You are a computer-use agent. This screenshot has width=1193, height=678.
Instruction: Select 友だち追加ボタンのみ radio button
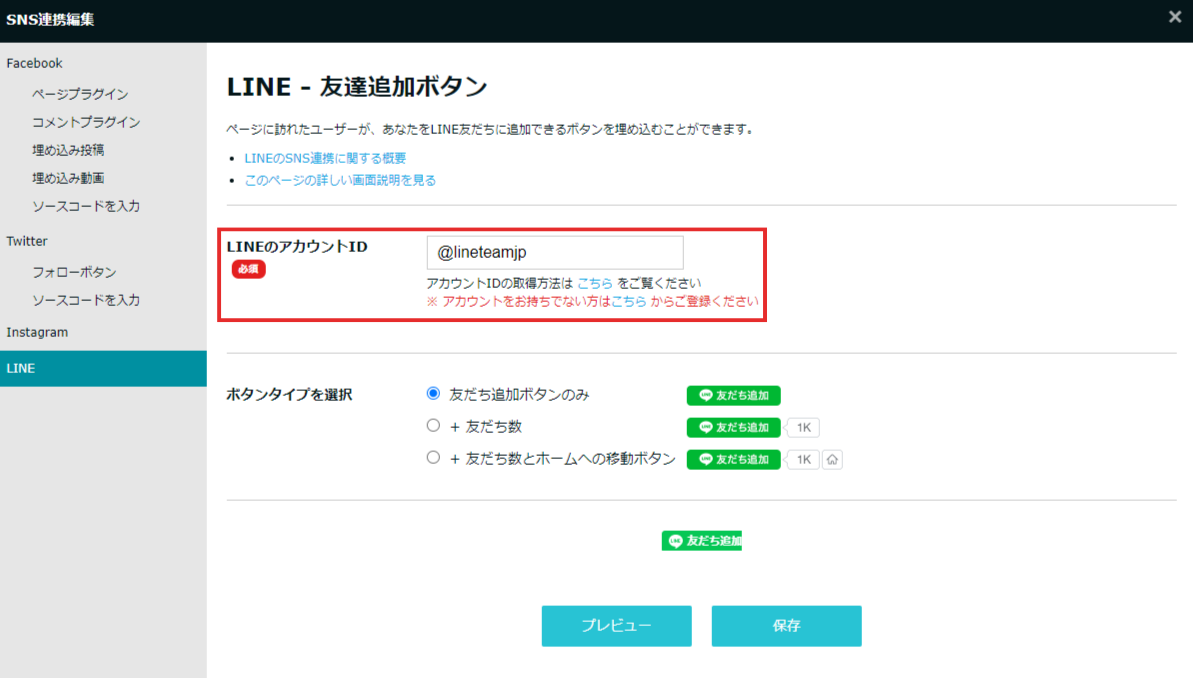(x=433, y=393)
